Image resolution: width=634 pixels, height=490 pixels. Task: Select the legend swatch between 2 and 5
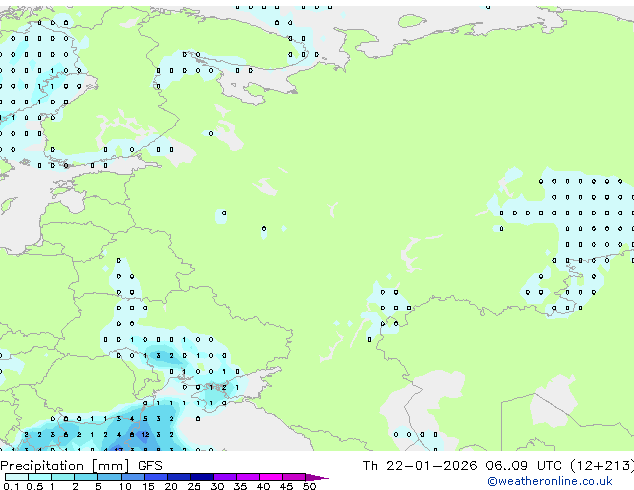86,477
